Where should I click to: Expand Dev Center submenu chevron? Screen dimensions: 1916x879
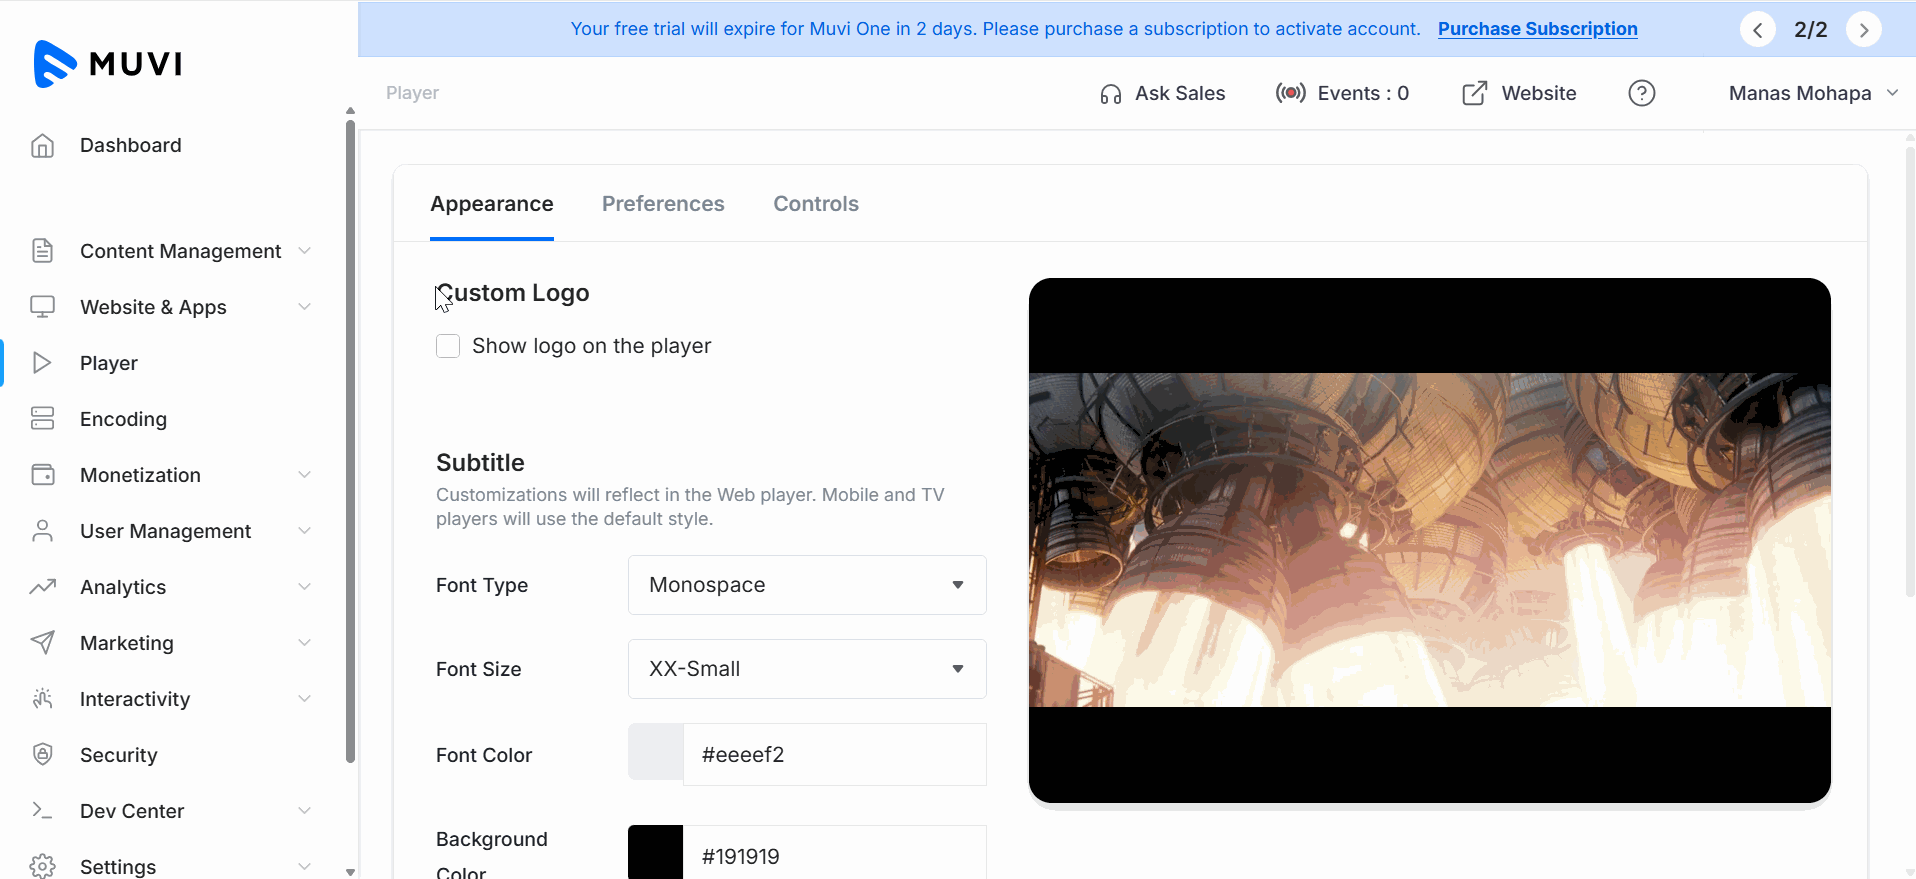click(x=304, y=811)
